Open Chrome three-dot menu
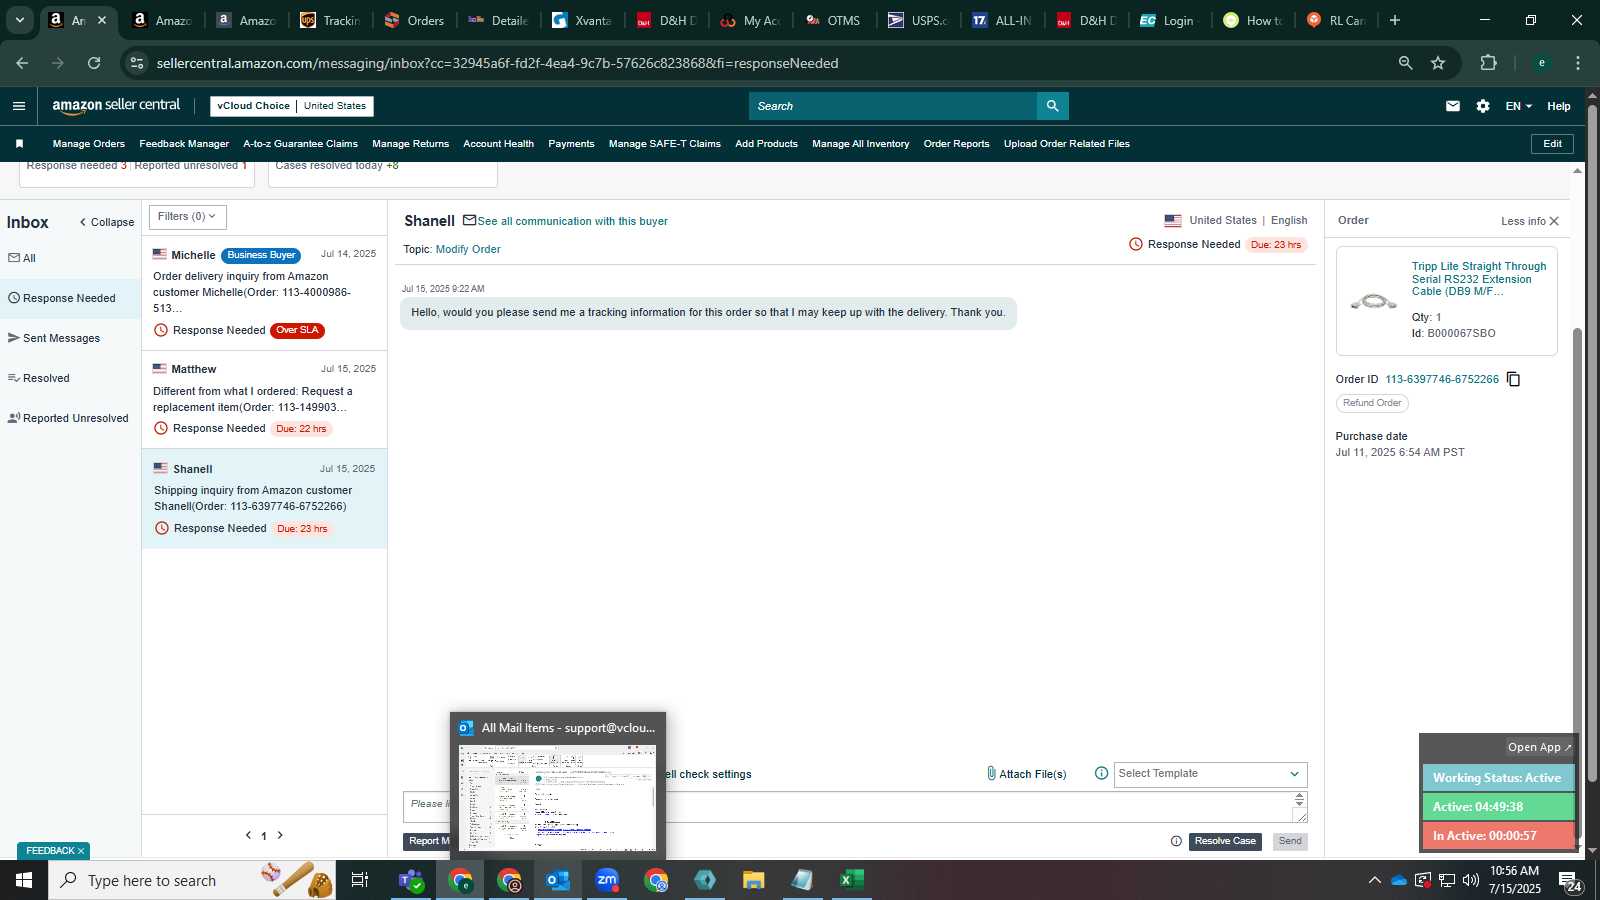The image size is (1600, 900). tap(1578, 63)
